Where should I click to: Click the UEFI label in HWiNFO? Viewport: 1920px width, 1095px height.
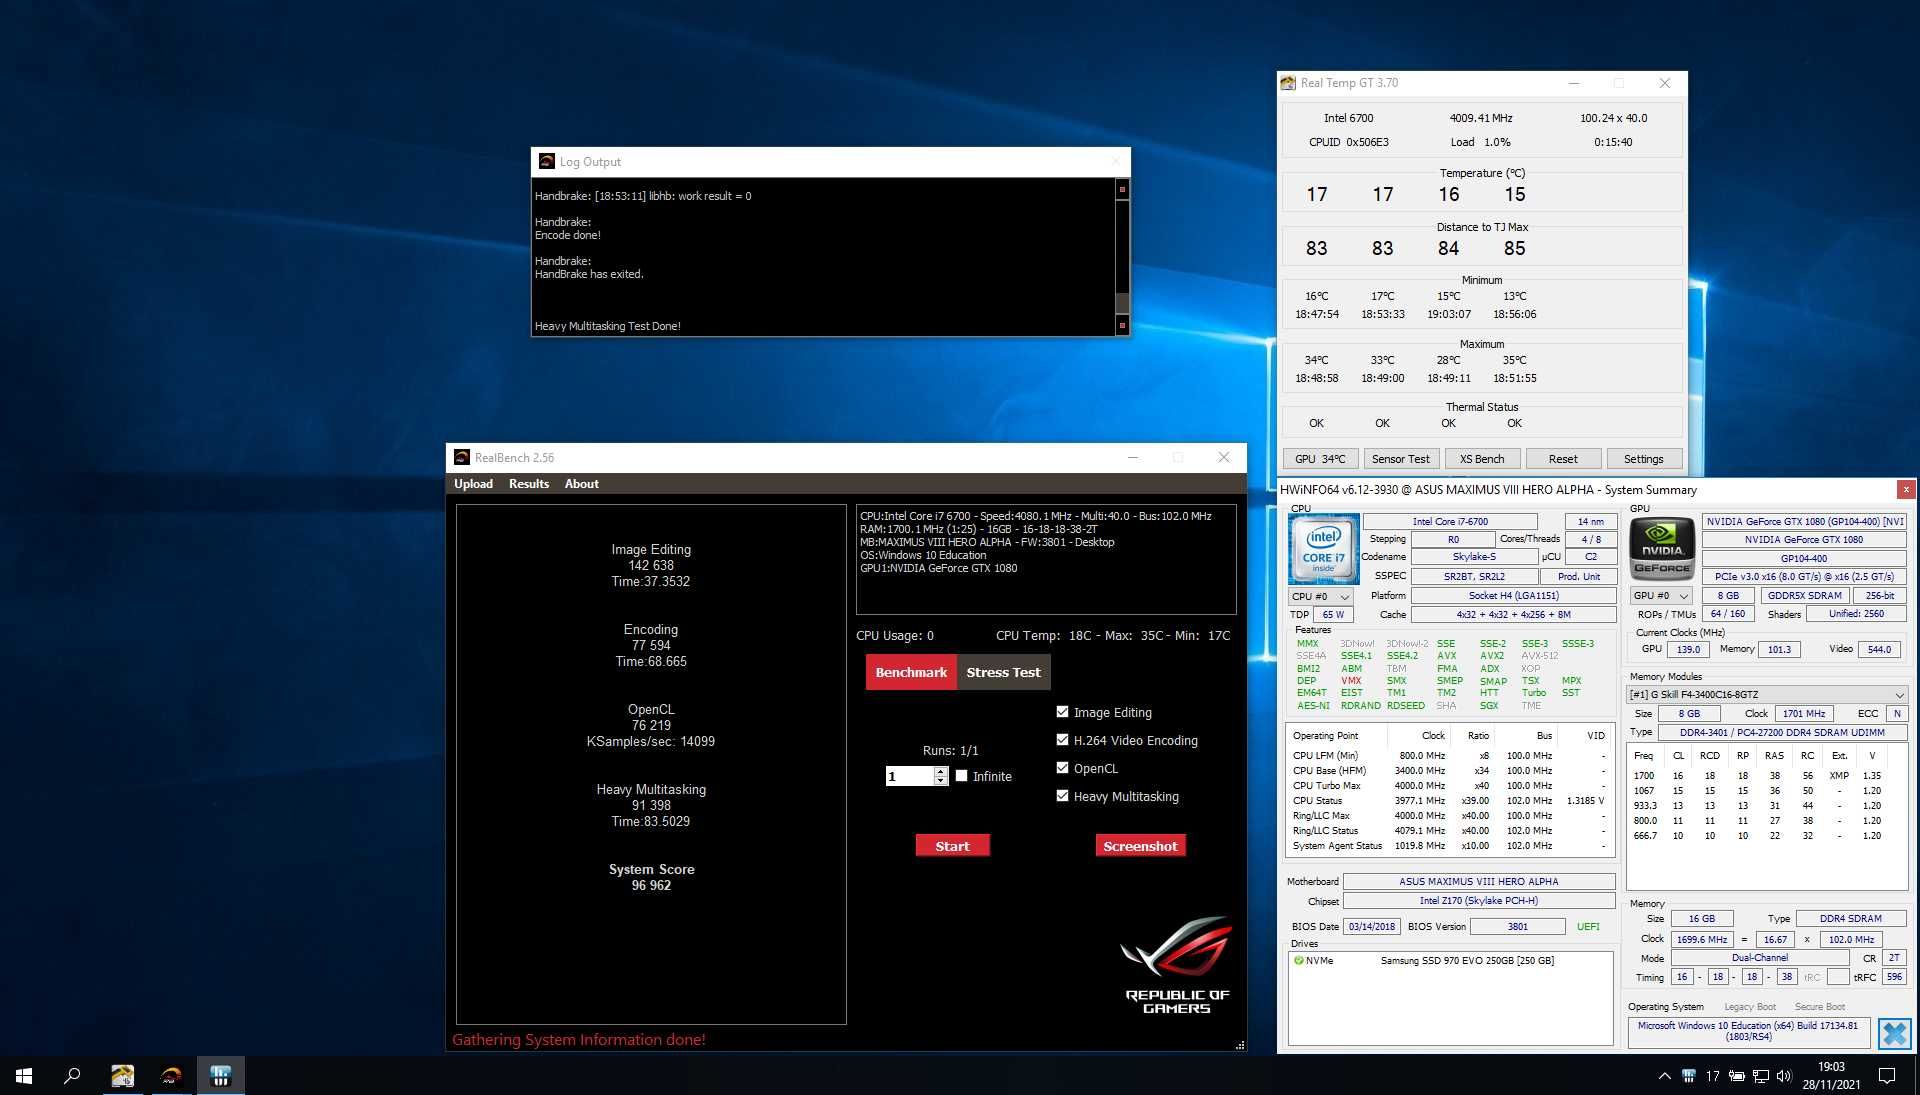[1588, 926]
